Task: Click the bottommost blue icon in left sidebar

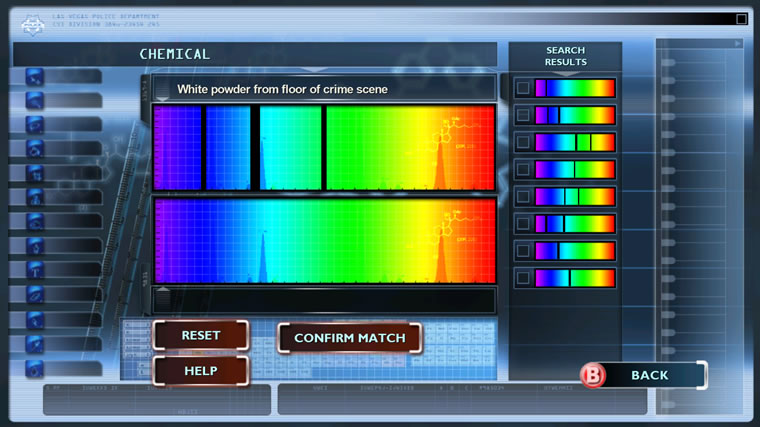Action: [35, 369]
